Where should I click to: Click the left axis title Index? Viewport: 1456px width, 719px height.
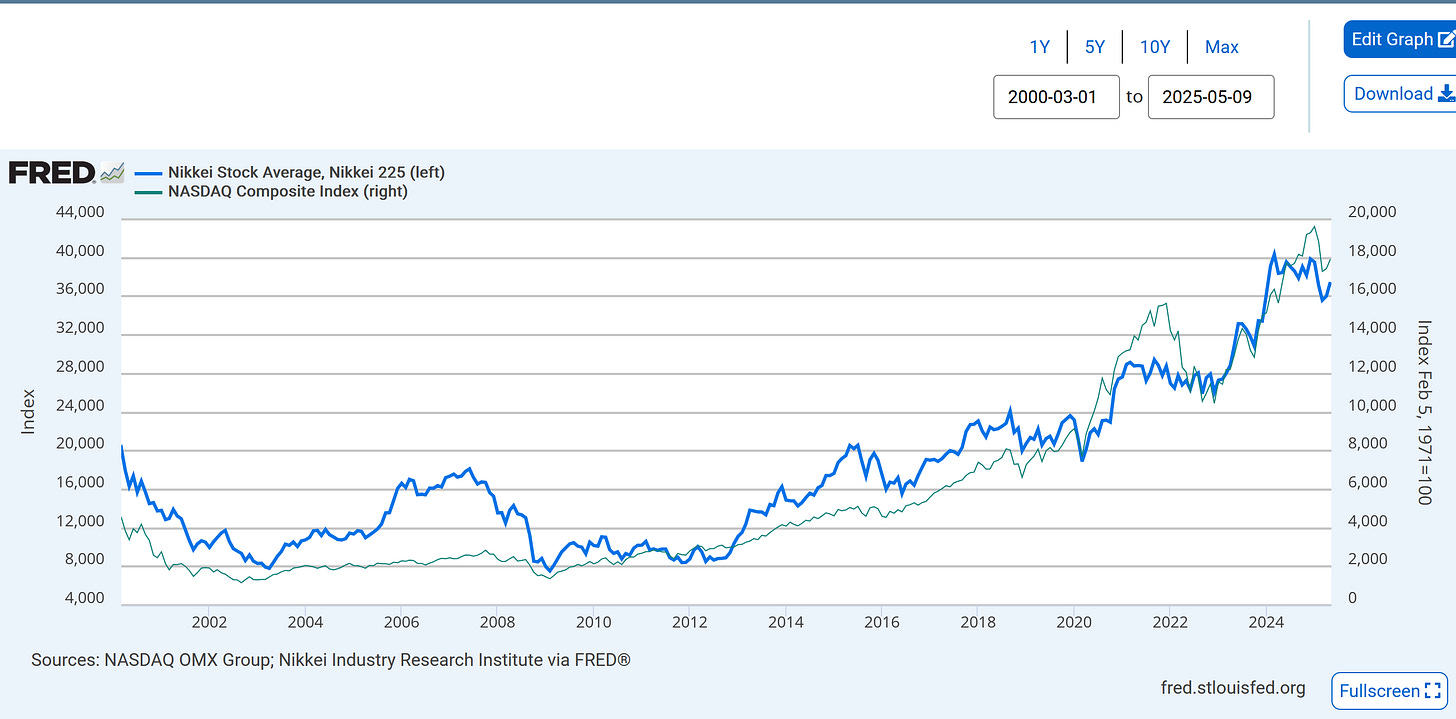click(28, 411)
